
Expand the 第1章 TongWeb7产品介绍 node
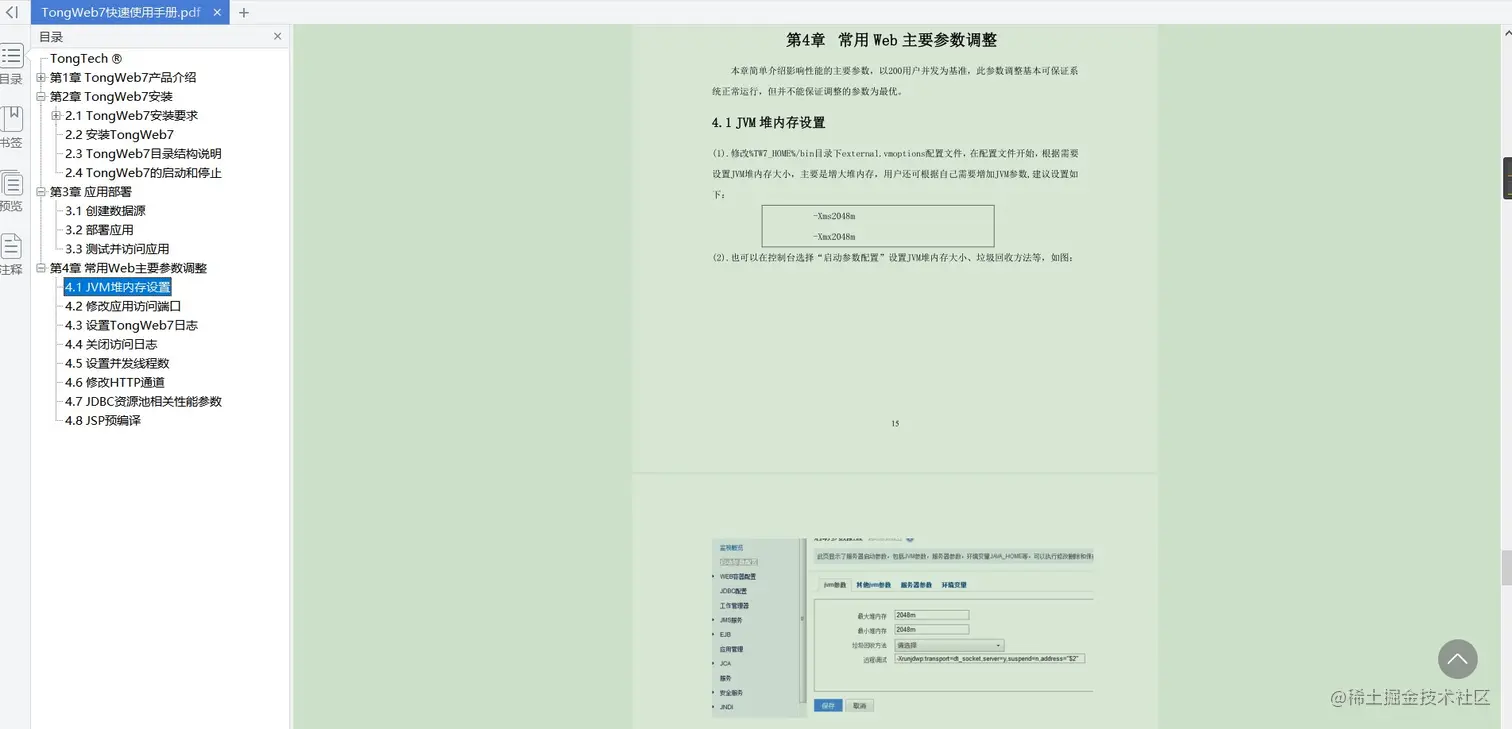click(41, 77)
